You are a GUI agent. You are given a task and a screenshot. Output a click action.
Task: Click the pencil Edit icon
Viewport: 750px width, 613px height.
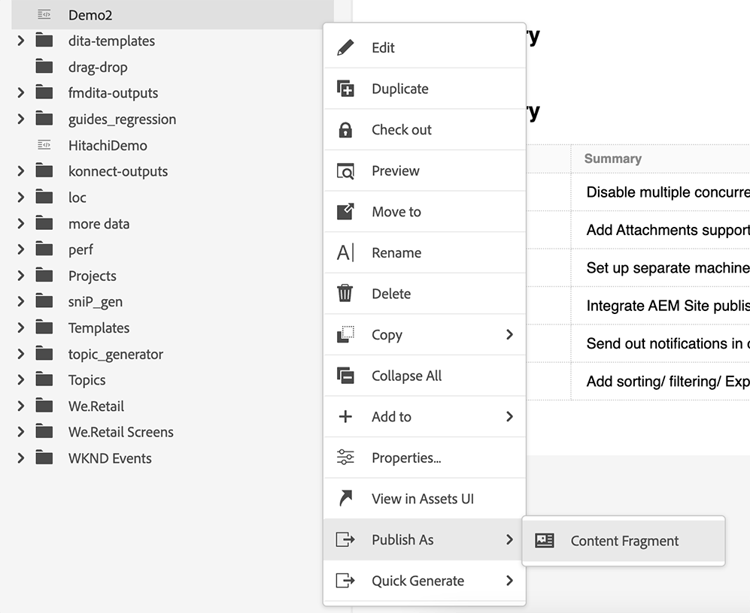[346, 48]
